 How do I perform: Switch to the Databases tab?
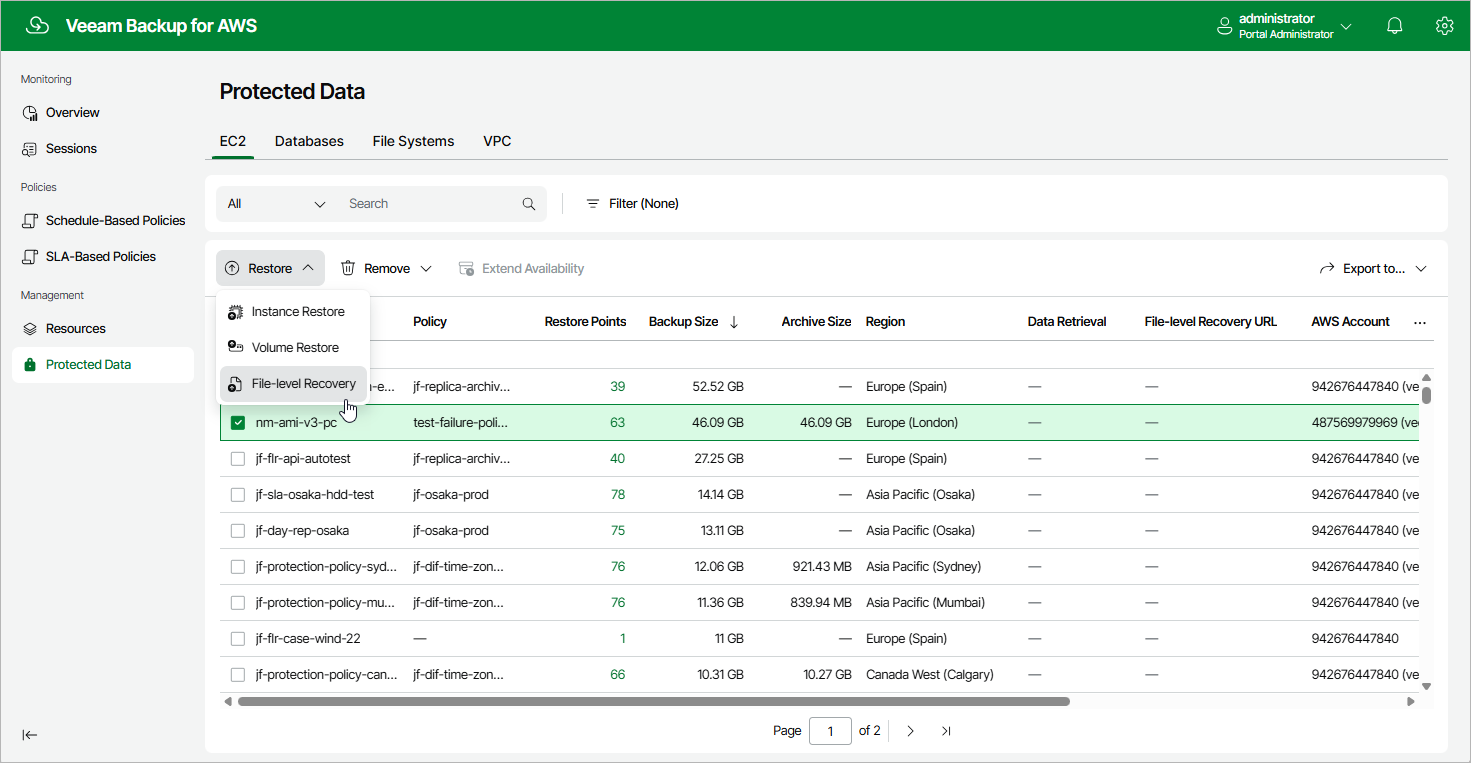pos(309,141)
